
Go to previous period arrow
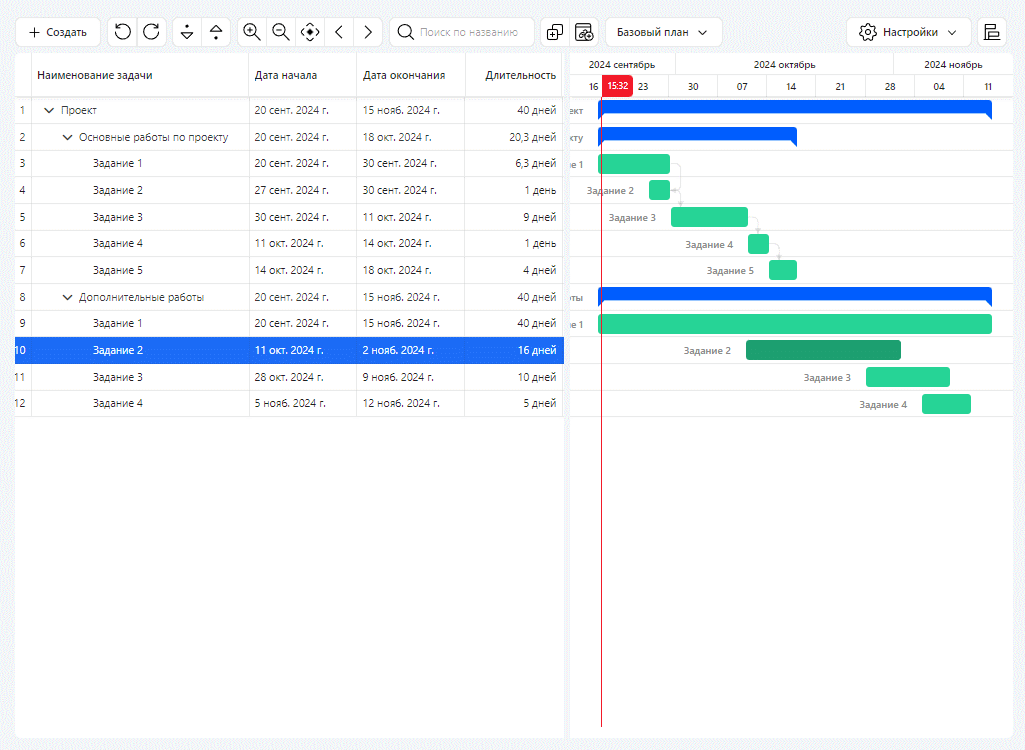[x=339, y=32]
